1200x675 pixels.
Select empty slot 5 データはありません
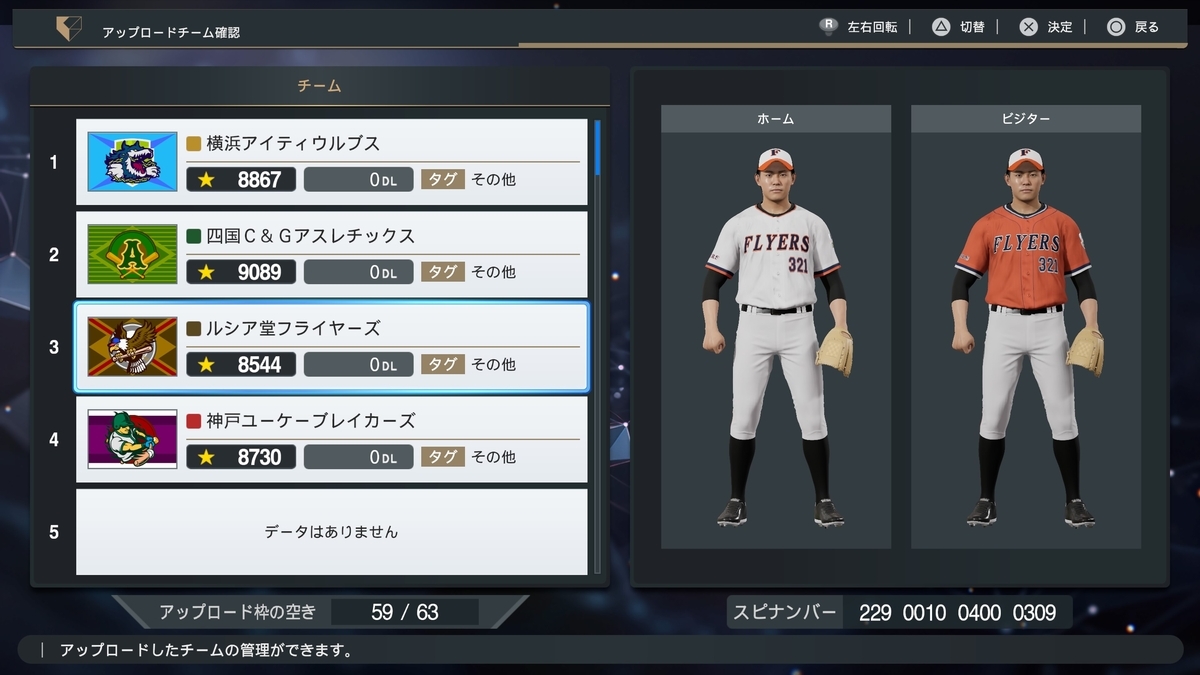331,532
